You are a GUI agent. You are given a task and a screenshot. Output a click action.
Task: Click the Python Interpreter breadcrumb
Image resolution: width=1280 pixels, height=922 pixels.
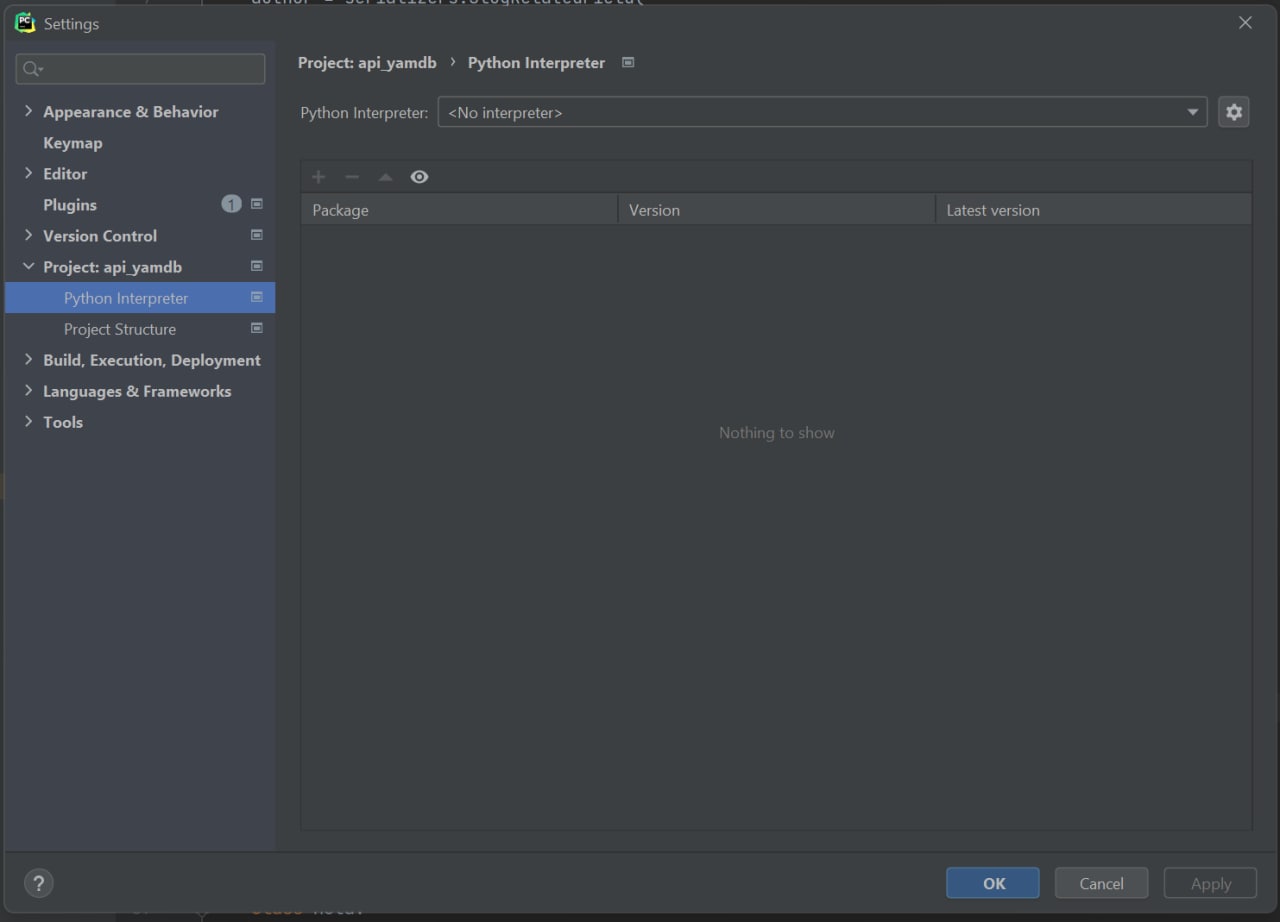coord(536,62)
